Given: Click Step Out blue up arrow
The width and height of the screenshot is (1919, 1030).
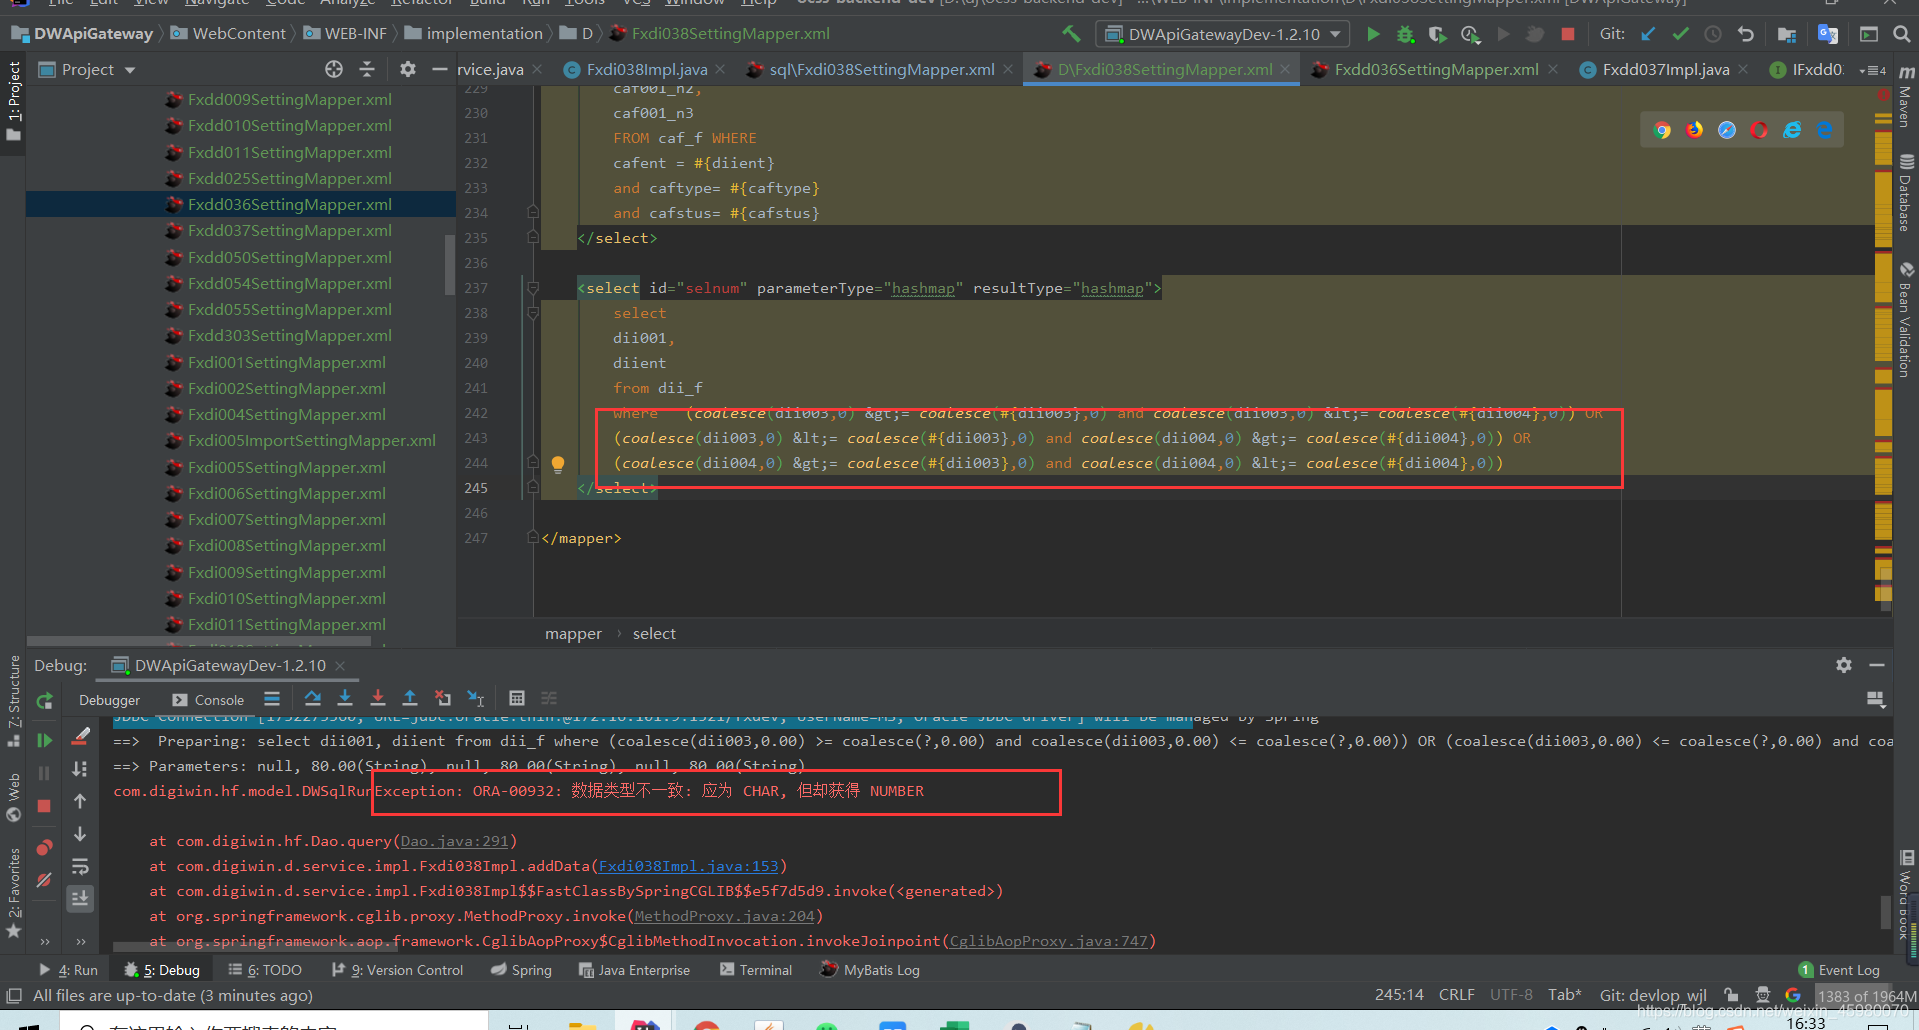Looking at the screenshot, I should click(410, 699).
